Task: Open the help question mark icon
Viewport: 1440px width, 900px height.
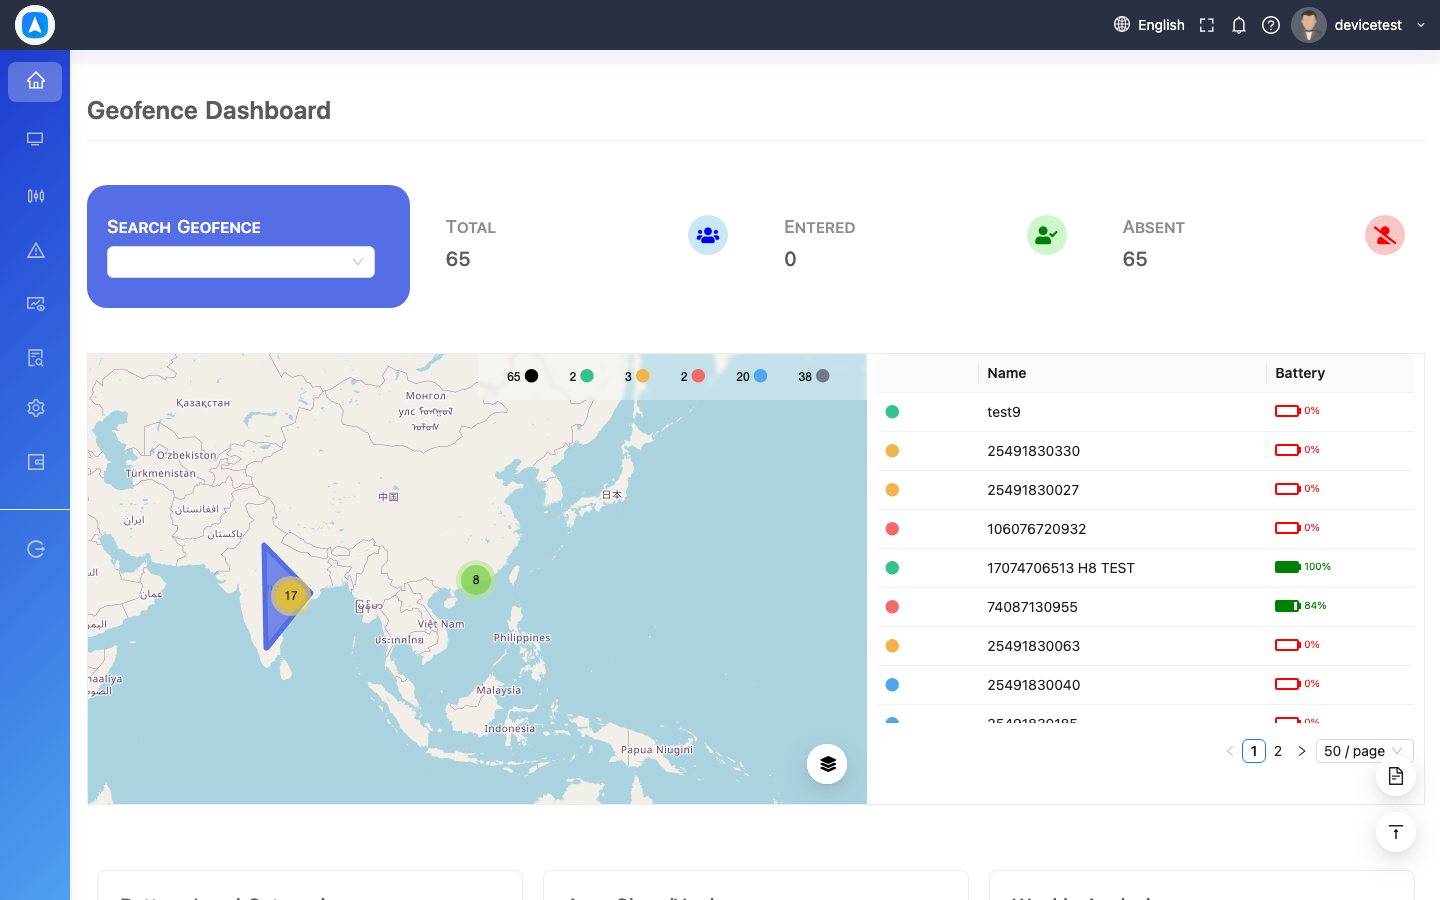Action: tap(1271, 25)
